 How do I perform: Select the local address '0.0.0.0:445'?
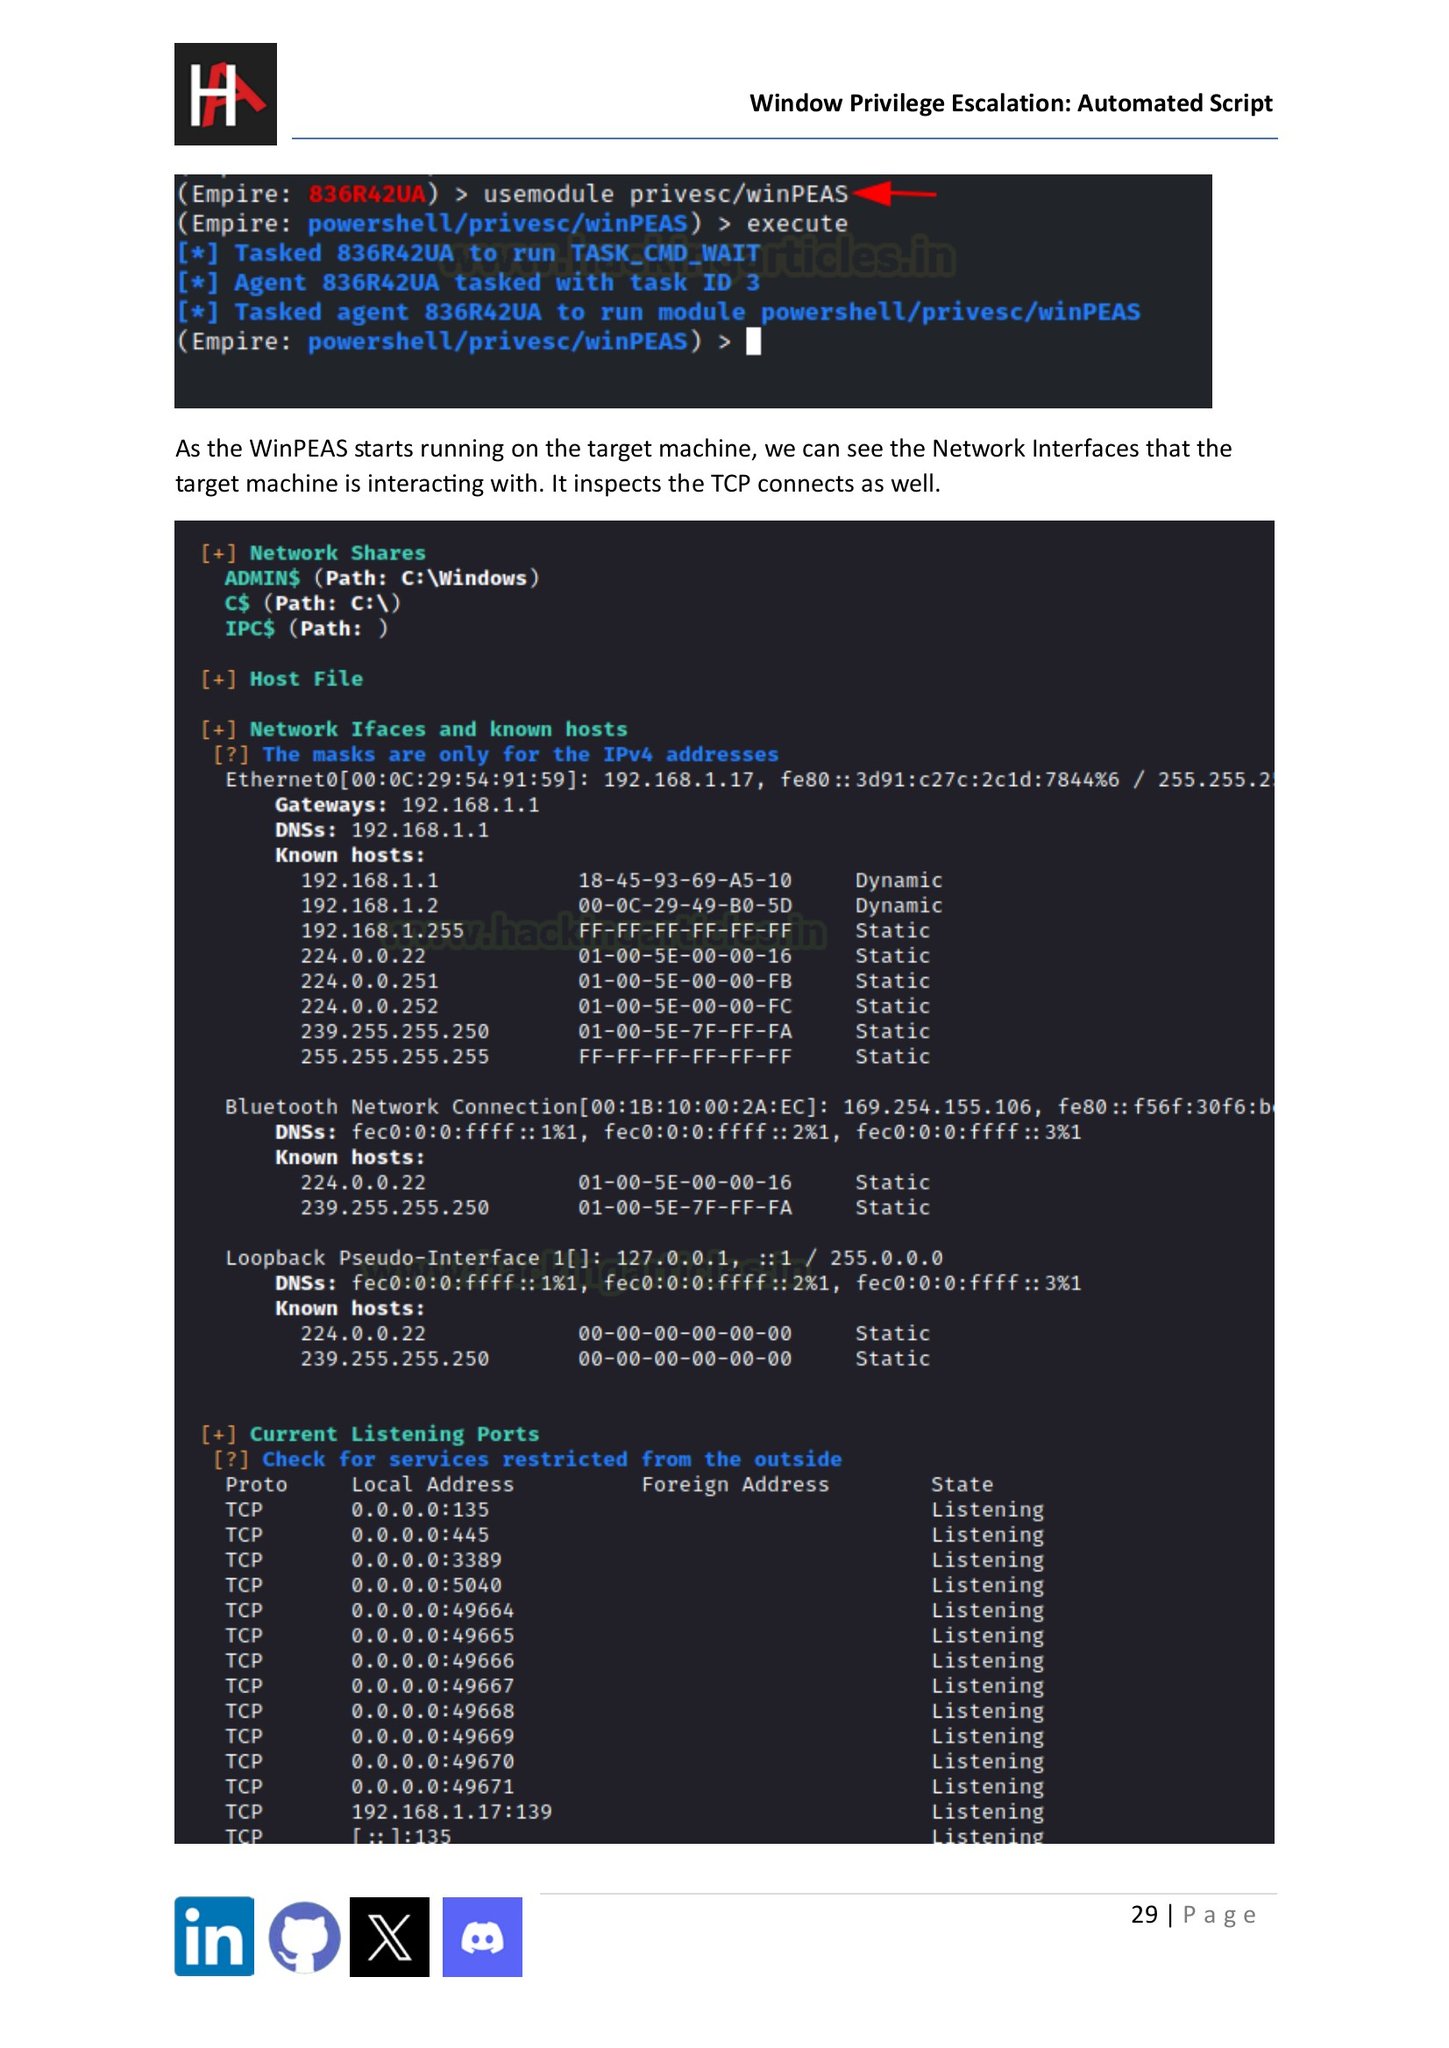[420, 1535]
